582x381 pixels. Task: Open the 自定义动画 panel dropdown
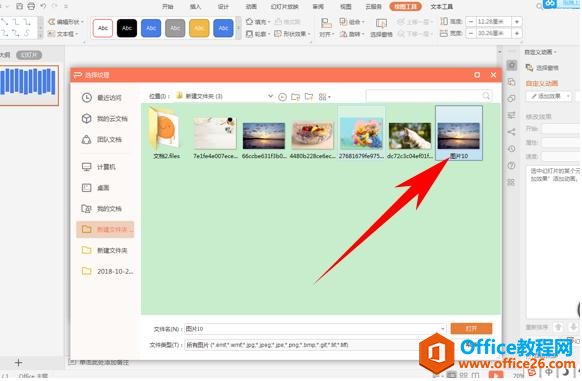[540, 52]
